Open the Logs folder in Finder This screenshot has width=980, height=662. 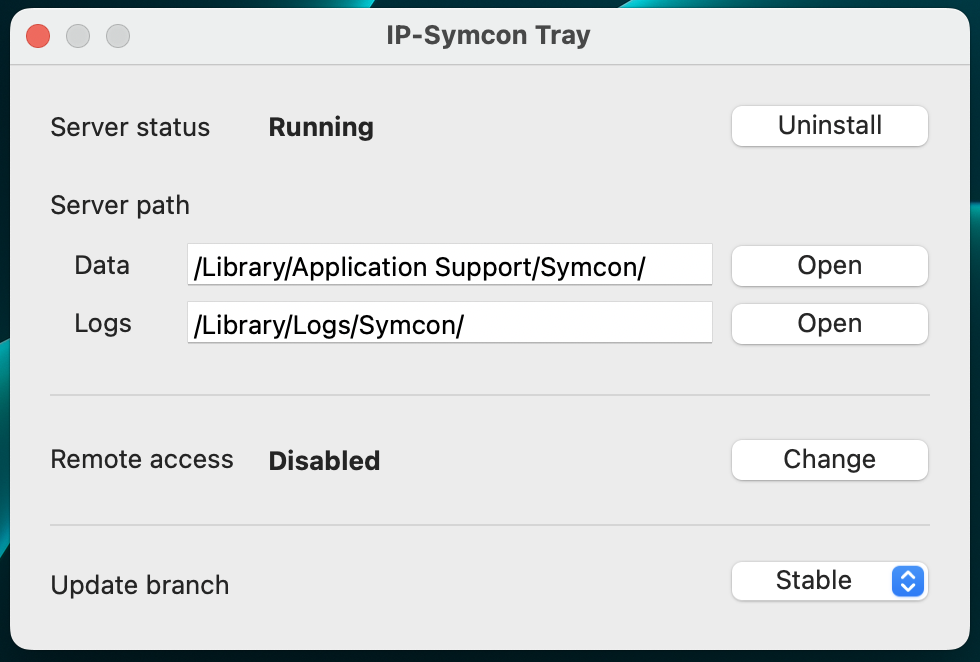(x=829, y=323)
